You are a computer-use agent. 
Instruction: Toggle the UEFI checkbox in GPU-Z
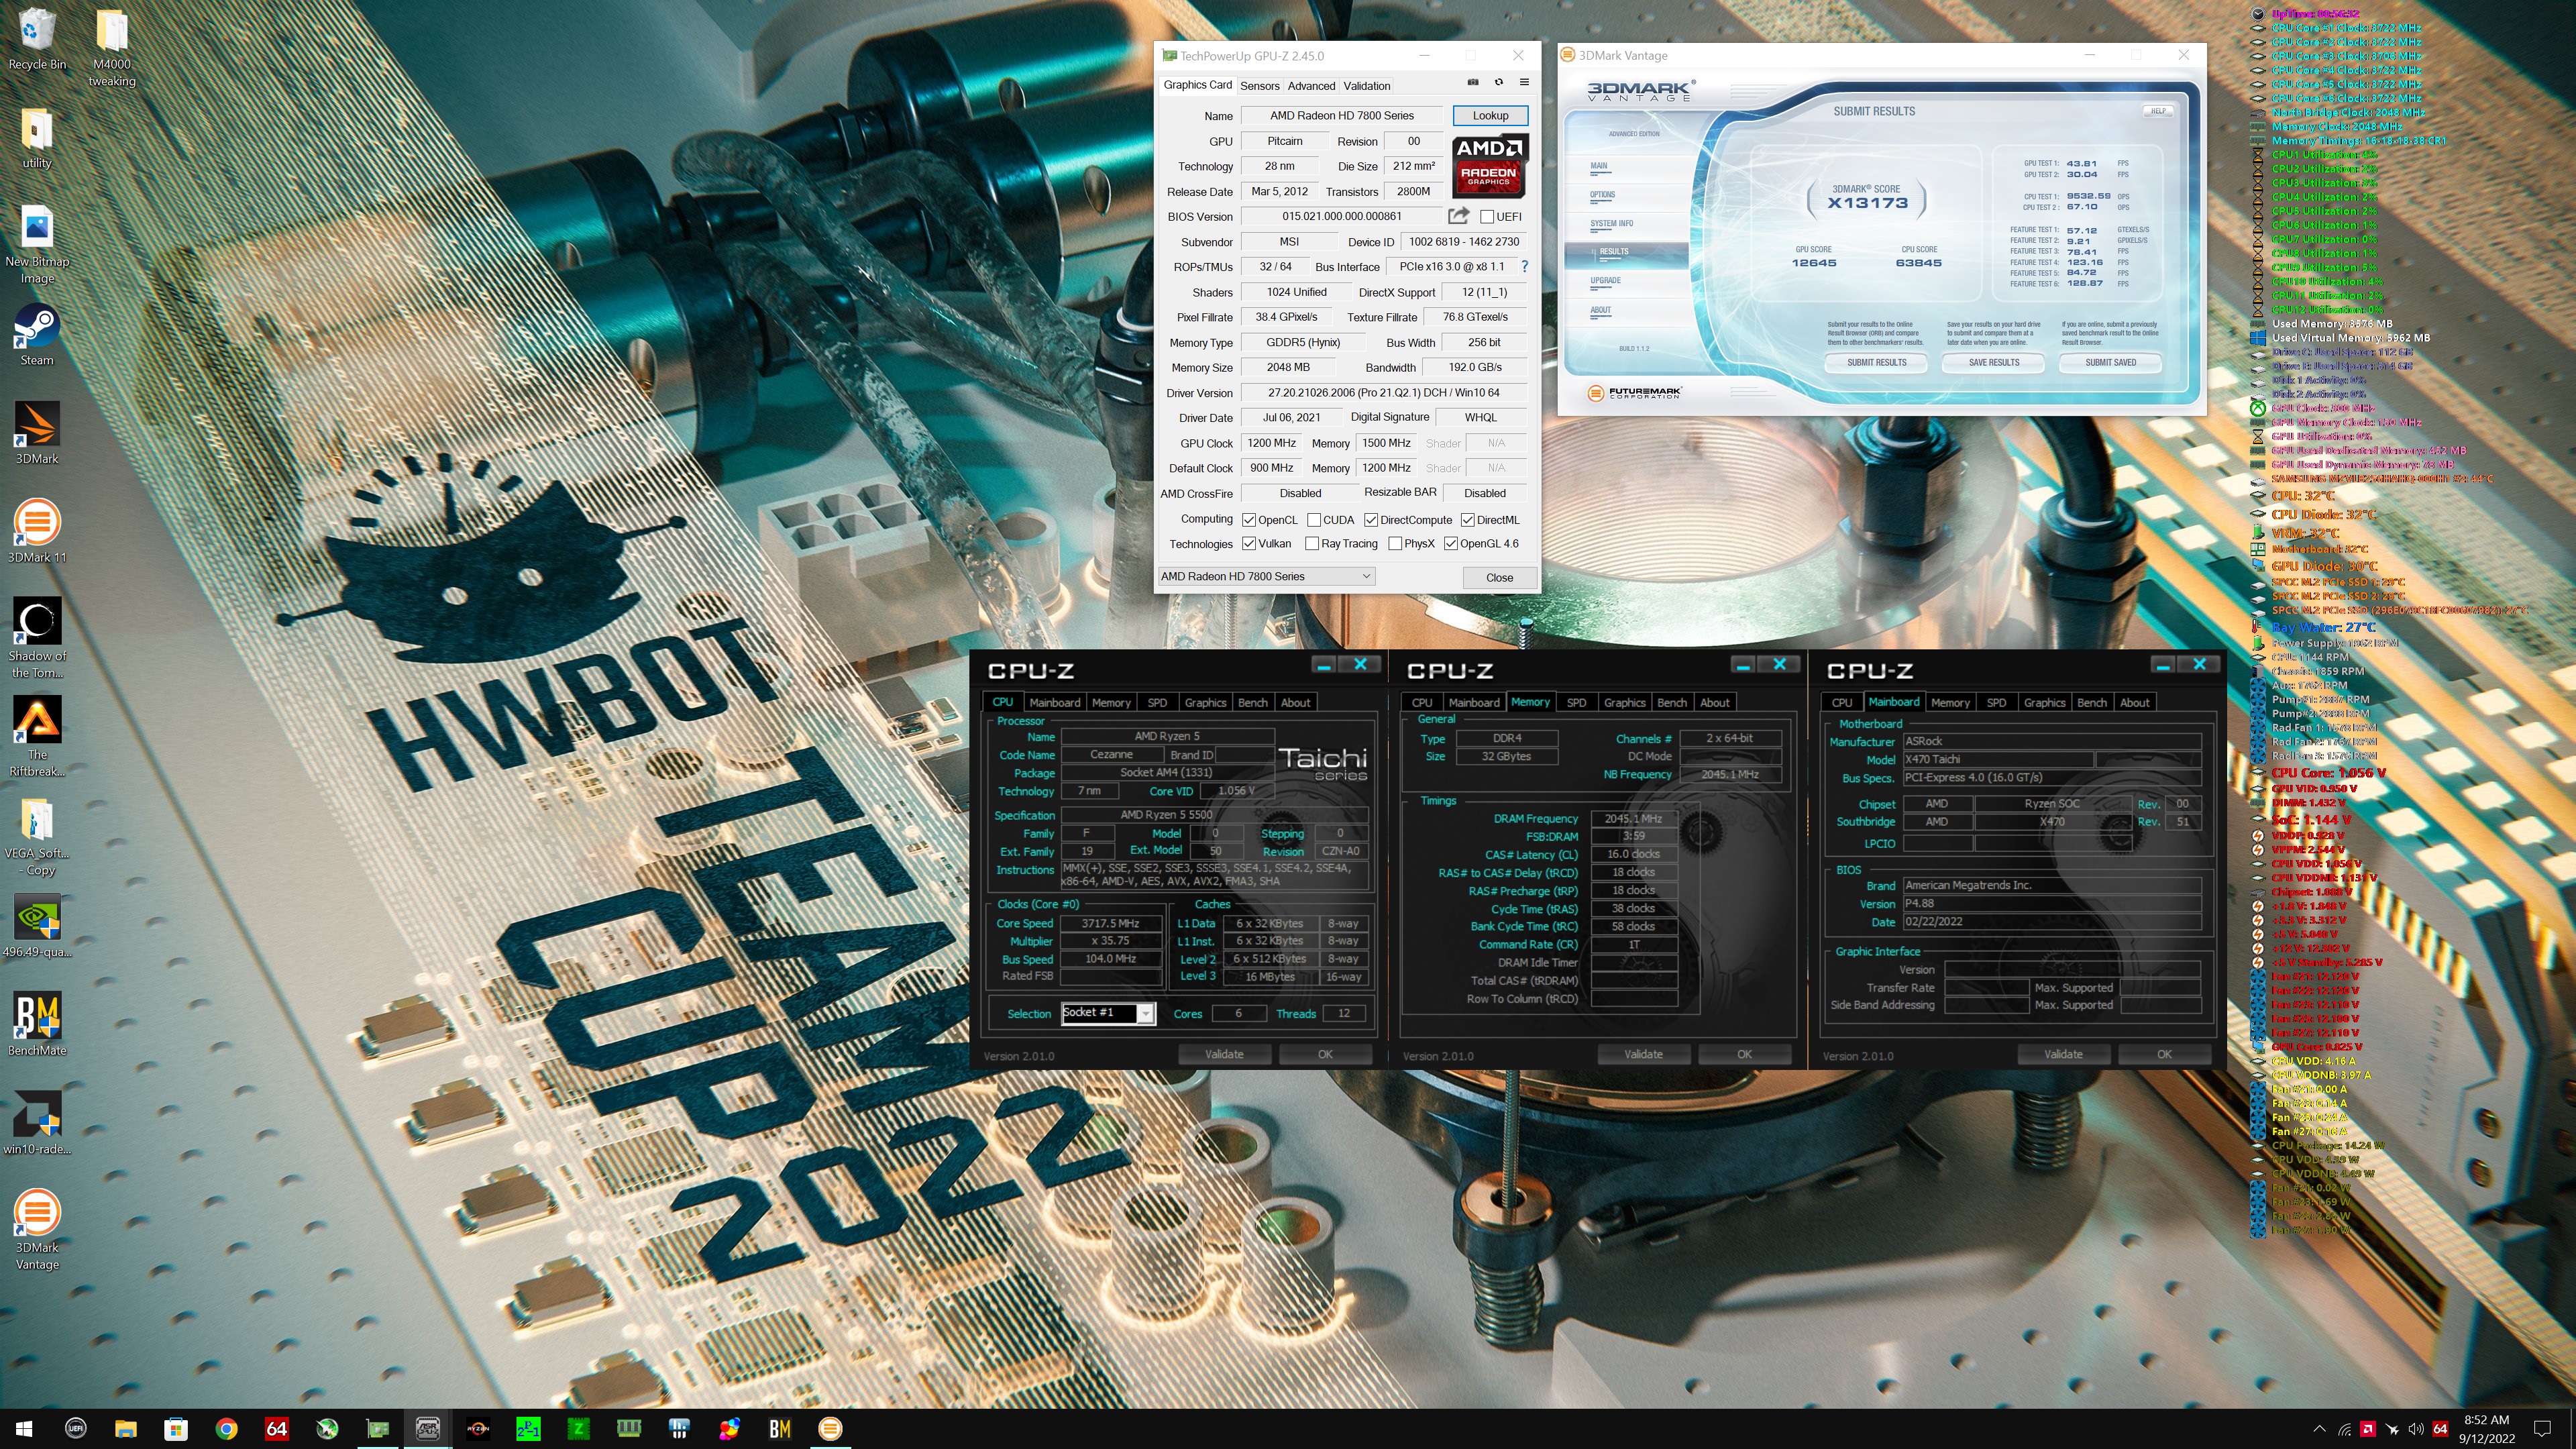1487,216
